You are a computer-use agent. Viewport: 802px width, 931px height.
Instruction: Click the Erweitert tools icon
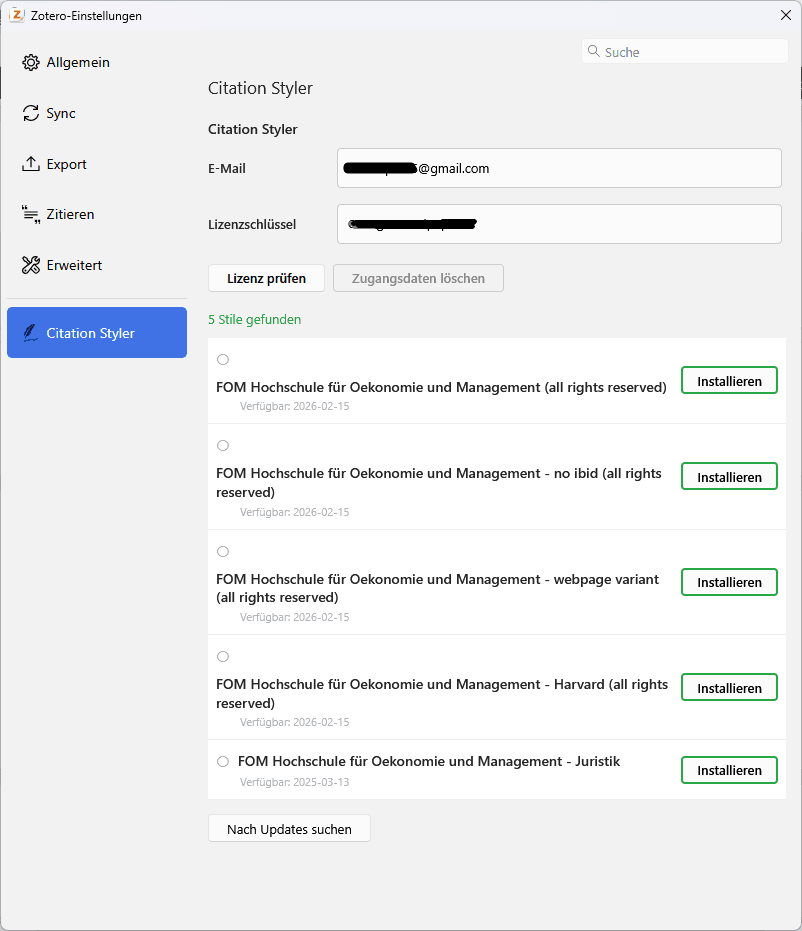pos(30,265)
